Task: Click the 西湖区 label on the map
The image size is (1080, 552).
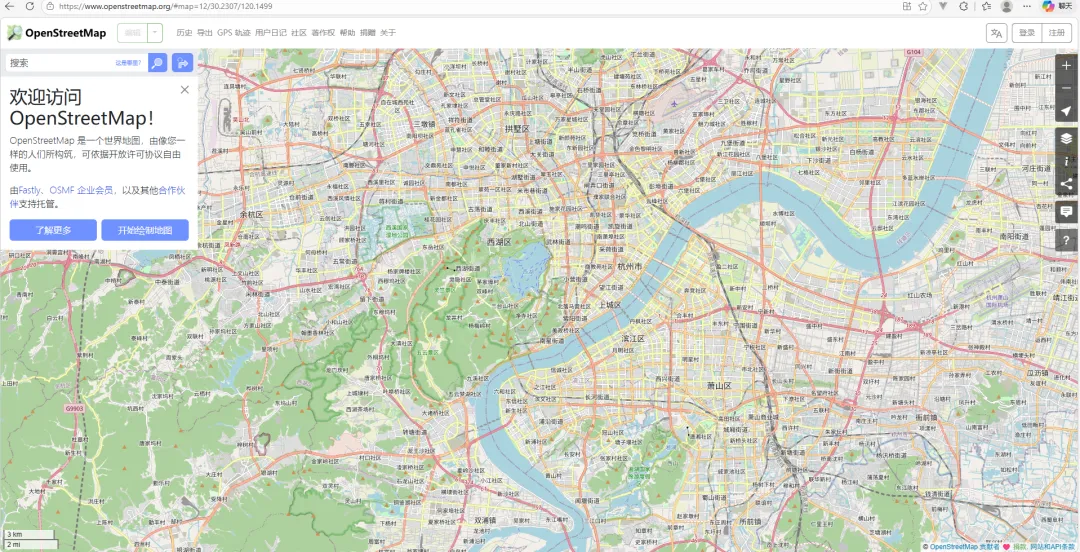Action: tap(499, 242)
